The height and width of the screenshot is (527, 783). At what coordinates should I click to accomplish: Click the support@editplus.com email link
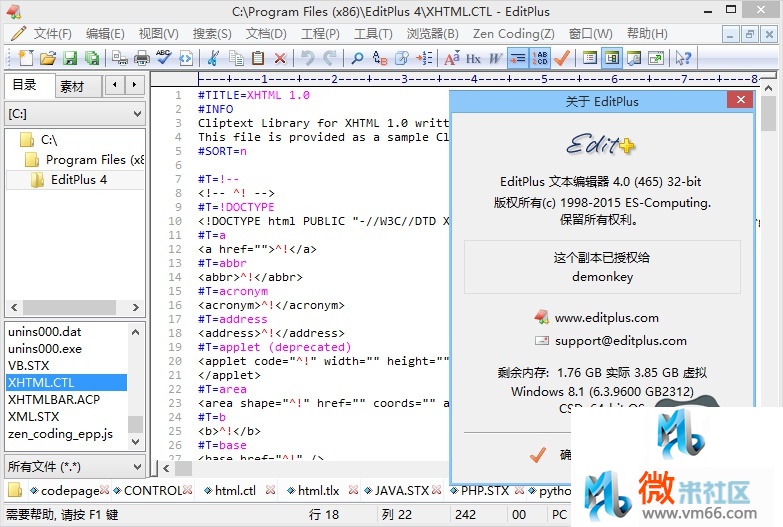tap(621, 341)
